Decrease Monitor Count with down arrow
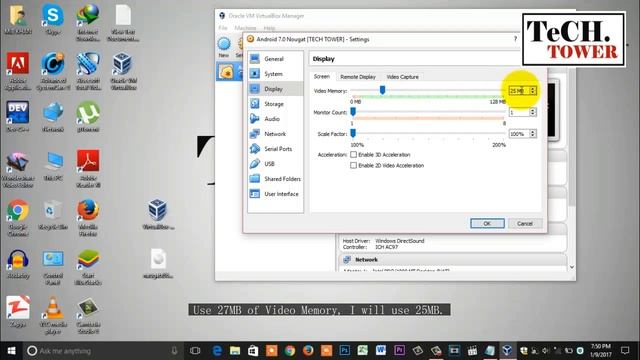 pos(533,114)
